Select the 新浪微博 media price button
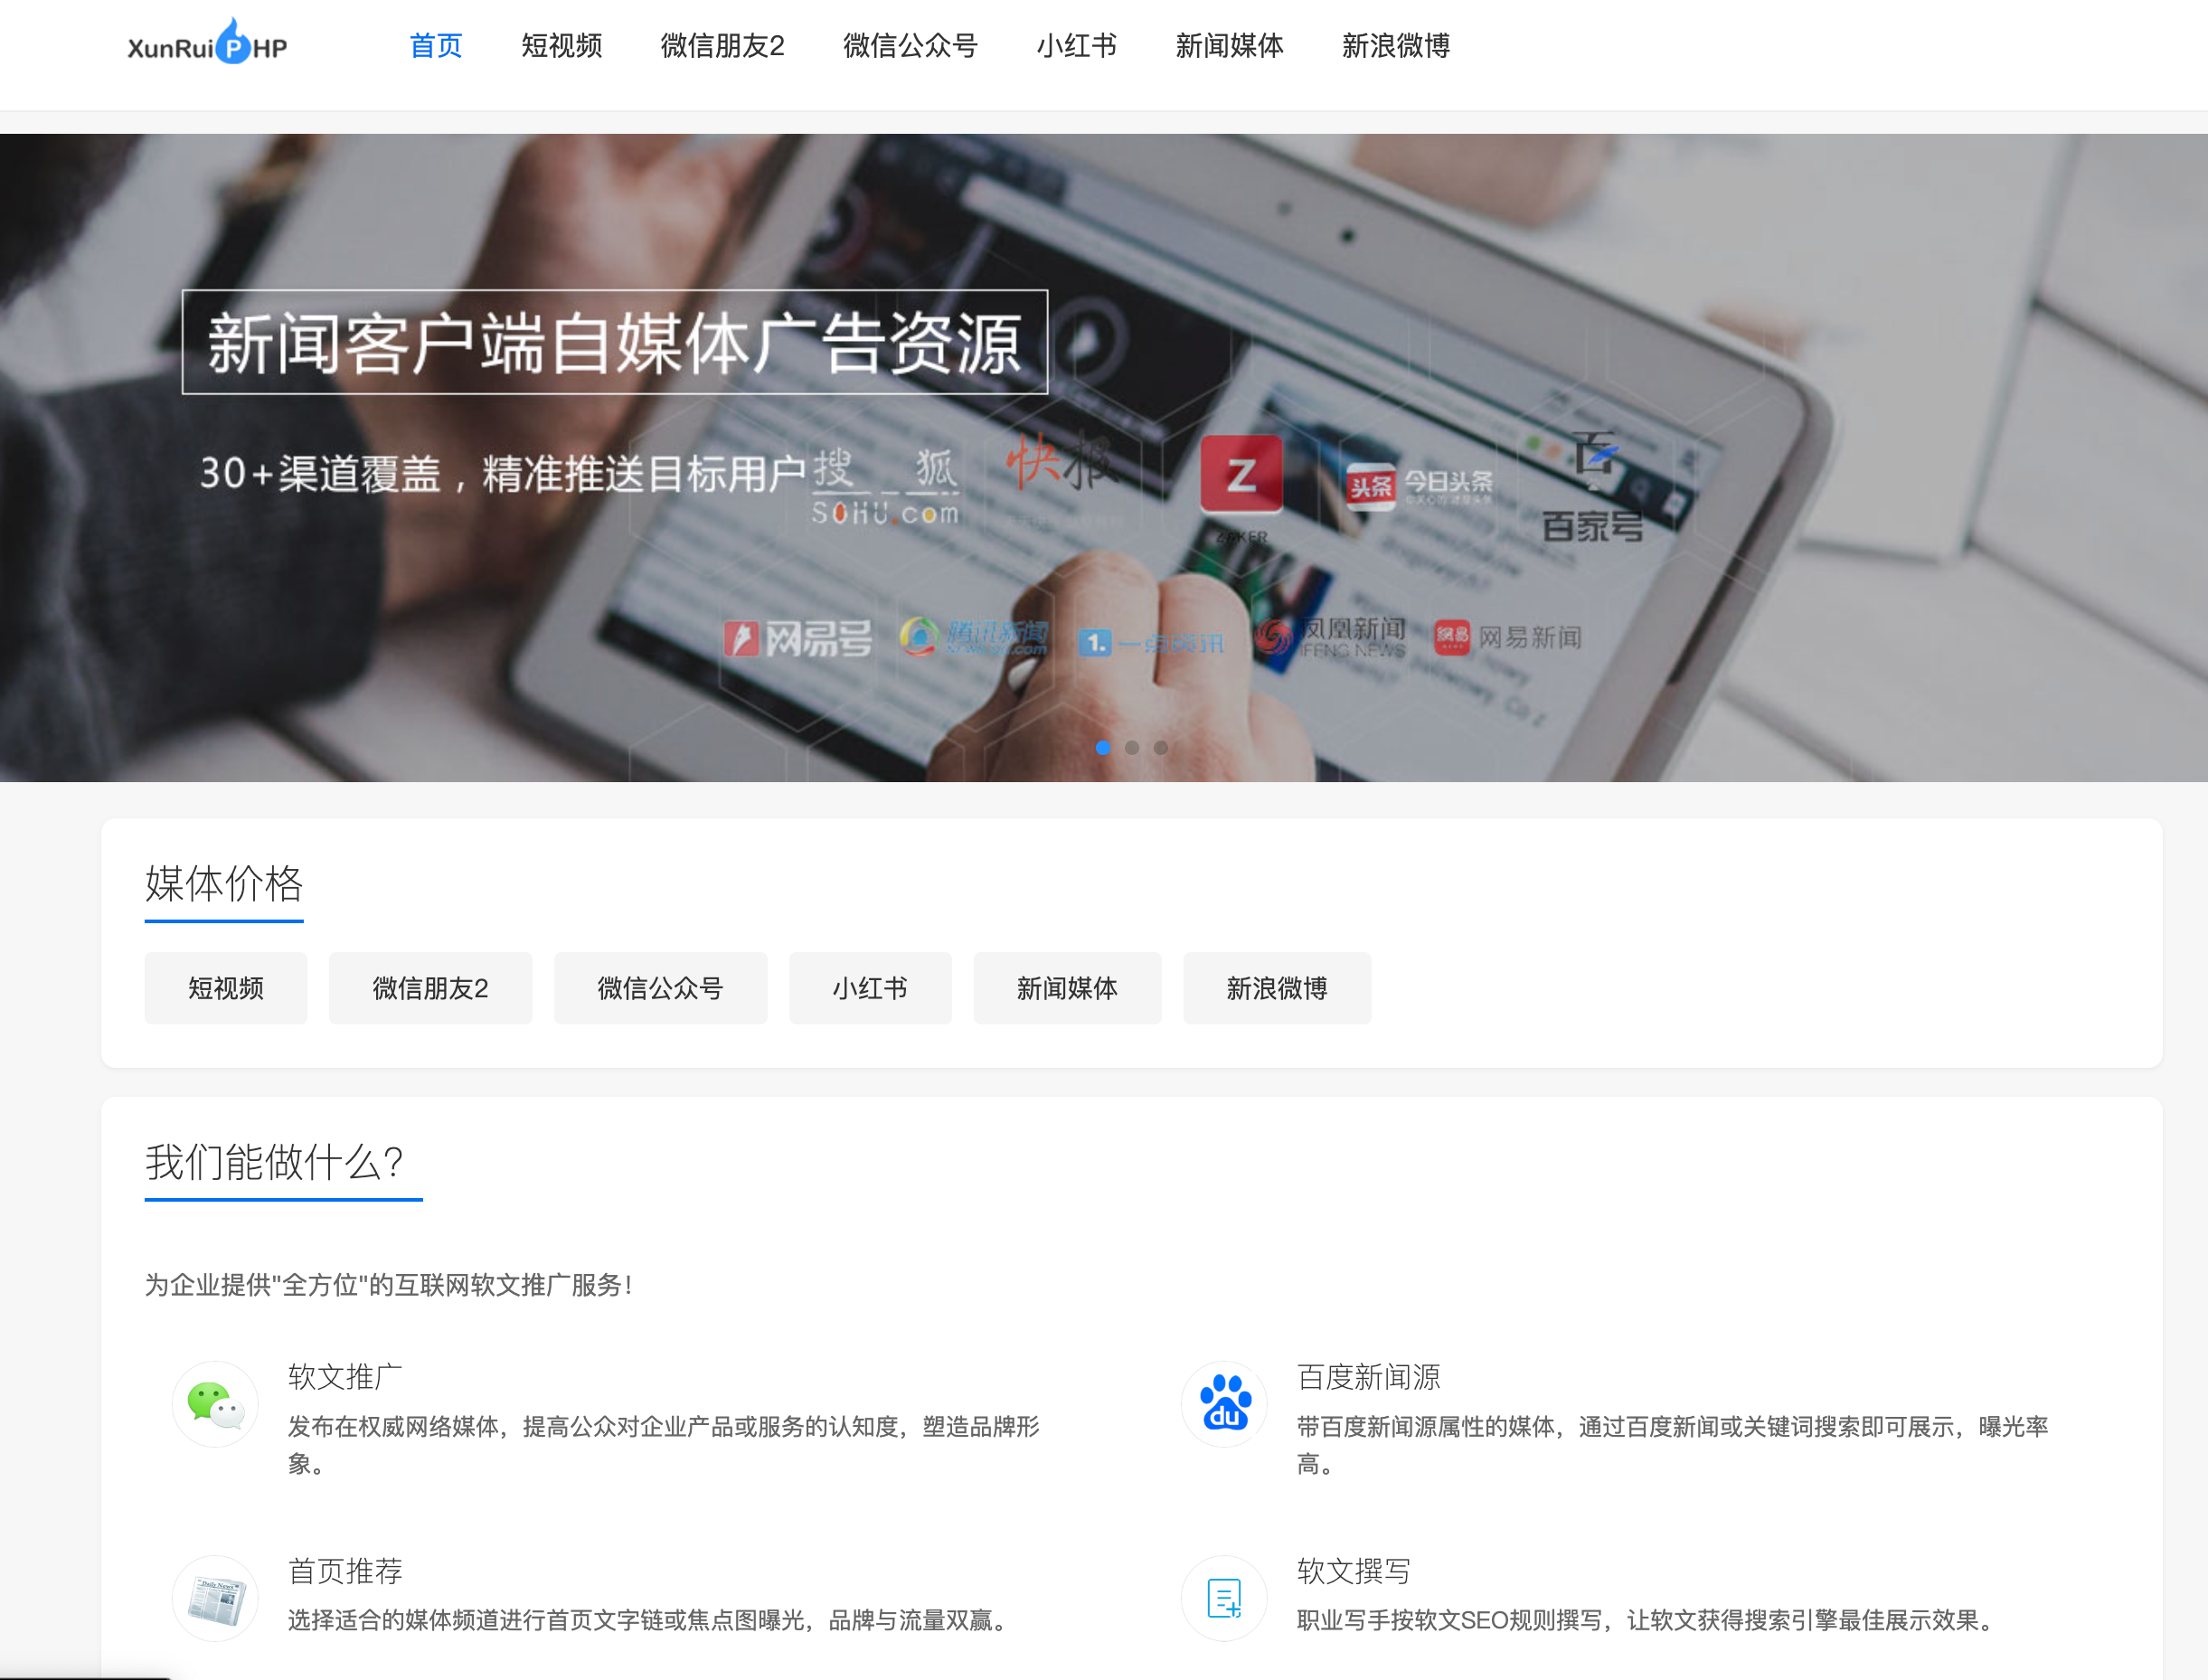 click(1277, 988)
